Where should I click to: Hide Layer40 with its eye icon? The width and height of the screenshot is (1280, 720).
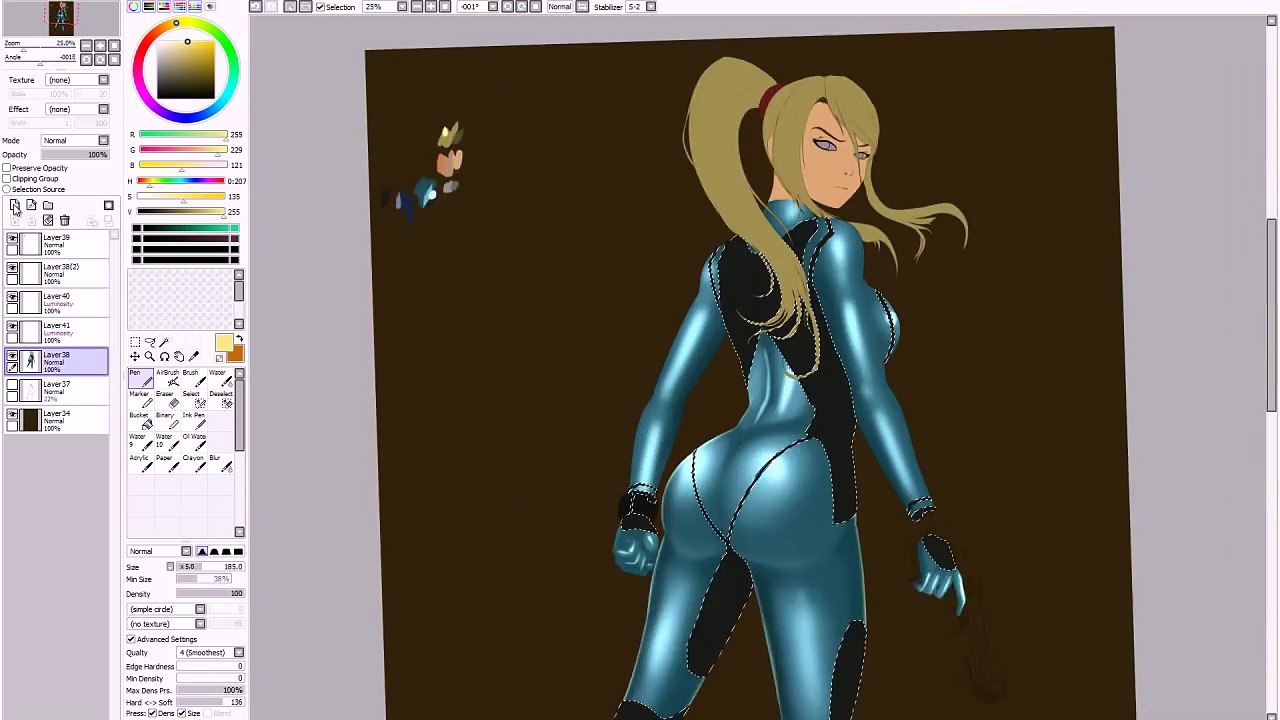tap(12, 297)
